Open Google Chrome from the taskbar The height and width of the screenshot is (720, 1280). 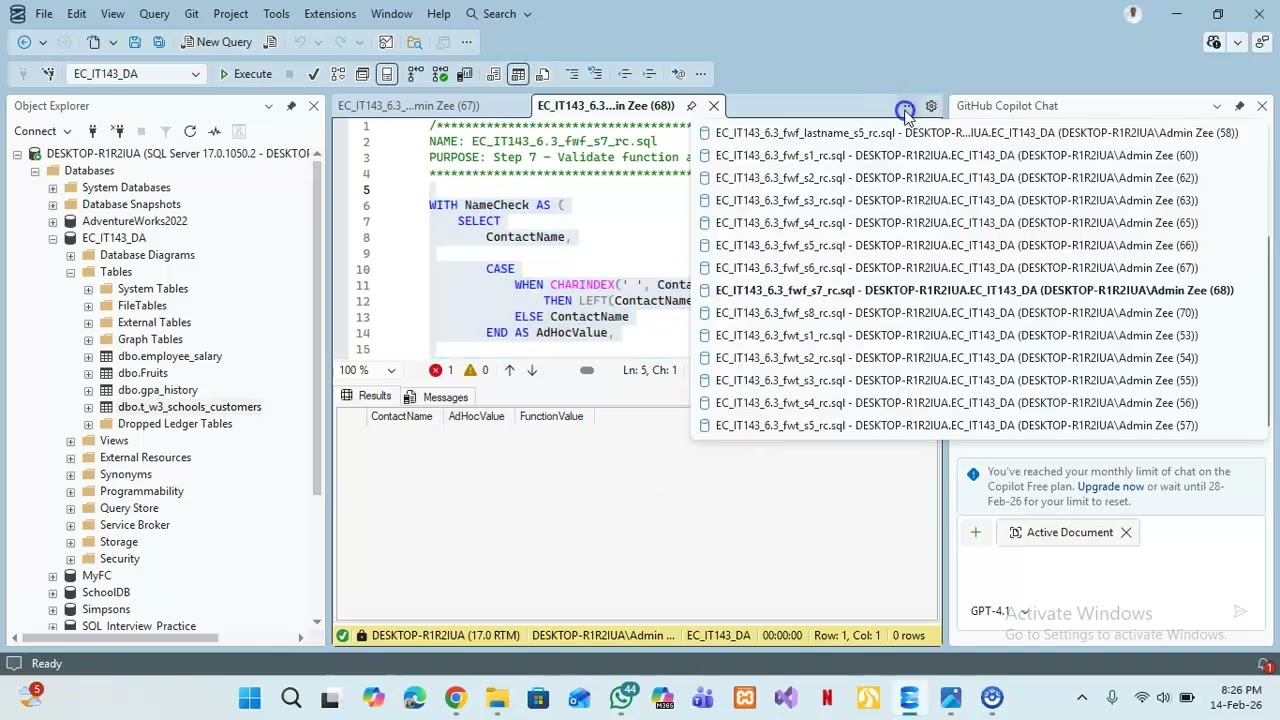(x=455, y=698)
